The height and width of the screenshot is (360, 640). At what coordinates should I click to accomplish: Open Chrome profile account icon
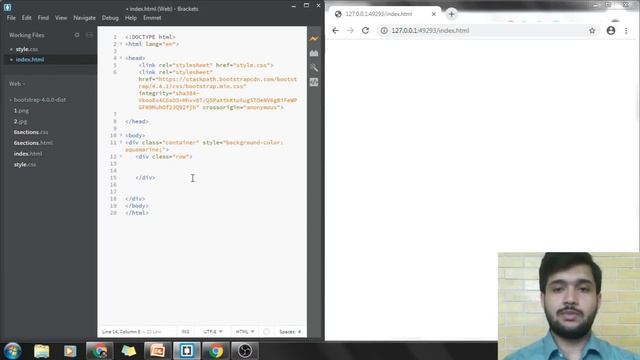[611, 30]
